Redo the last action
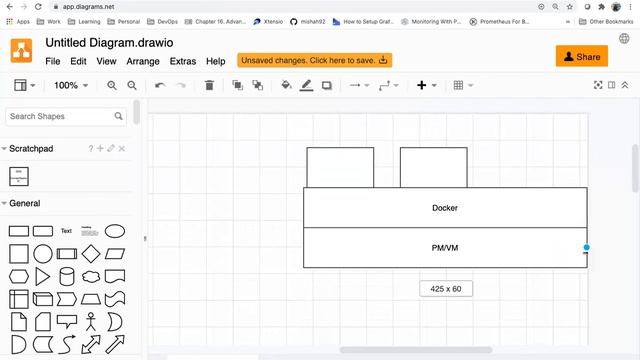The image size is (640, 360). point(181,85)
